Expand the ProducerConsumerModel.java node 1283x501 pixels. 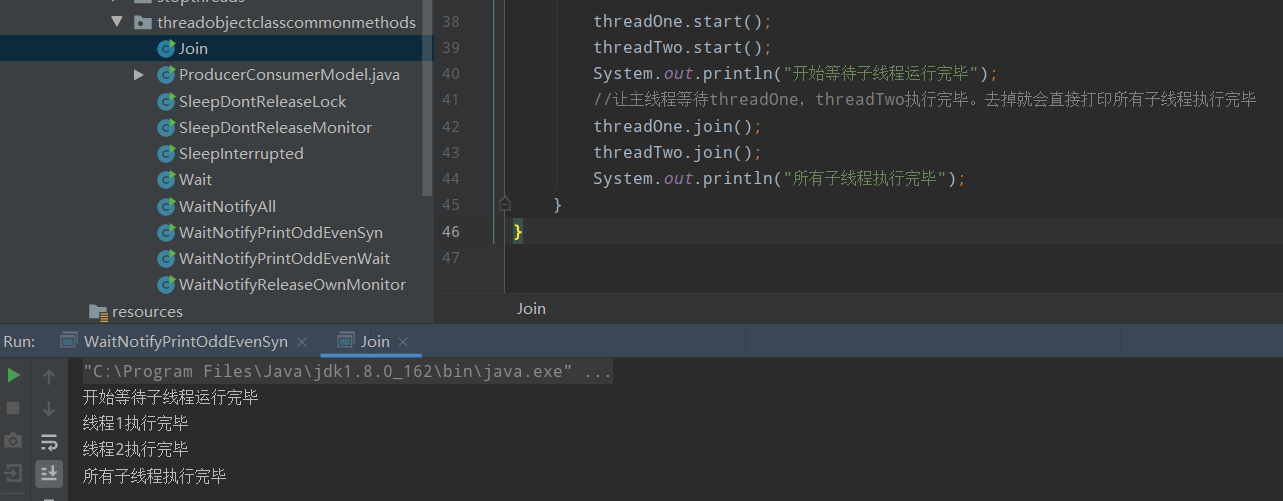click(139, 74)
